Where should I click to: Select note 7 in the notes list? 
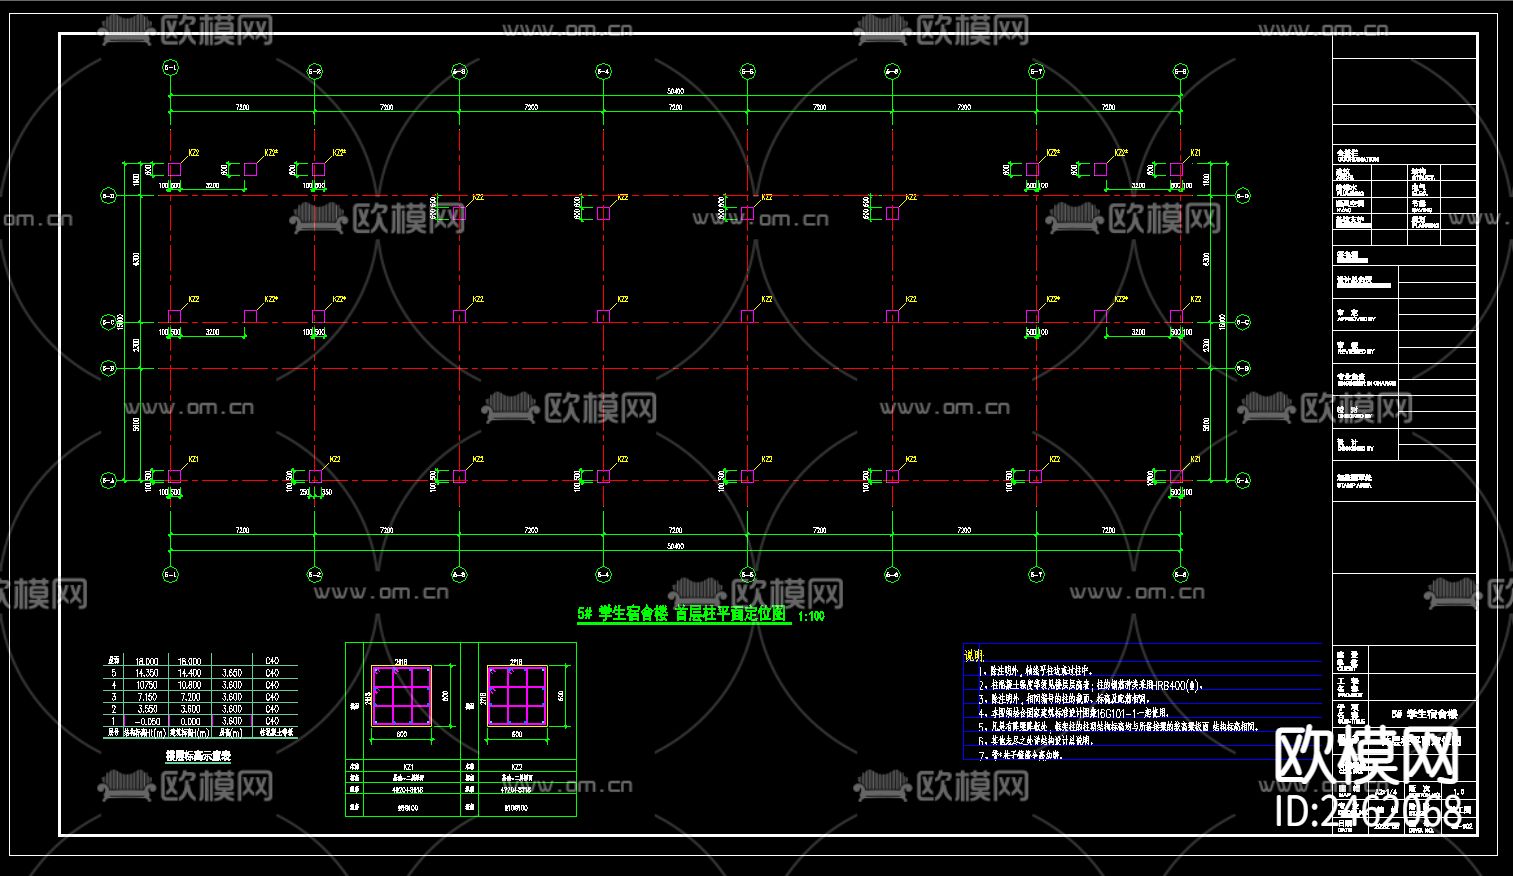[1020, 755]
